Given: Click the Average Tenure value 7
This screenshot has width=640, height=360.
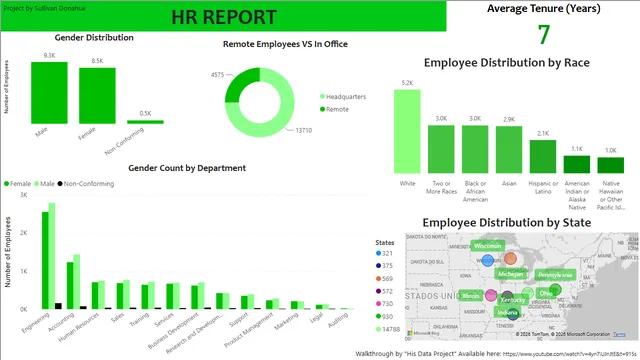Looking at the screenshot, I should pyautogui.click(x=544, y=35).
